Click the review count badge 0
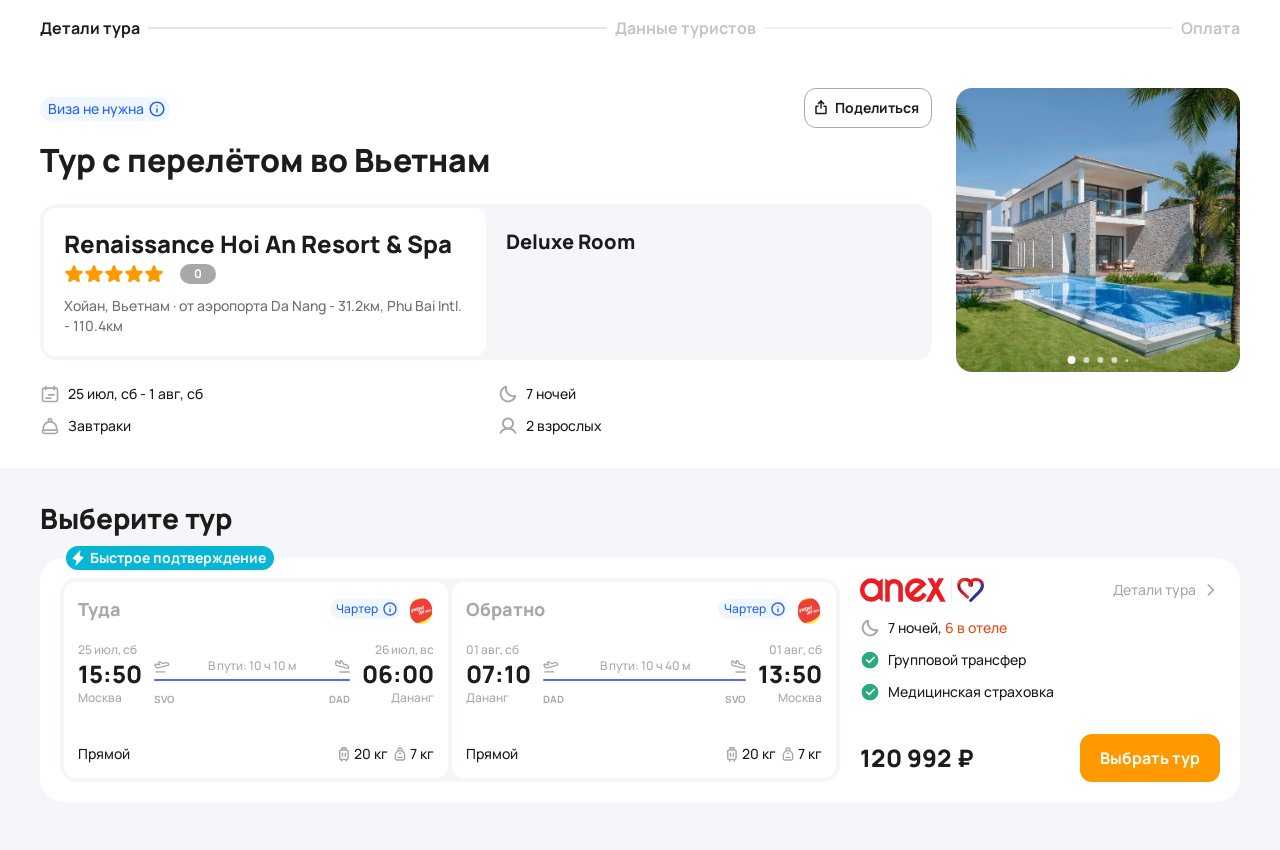Viewport: 1280px width, 850px height. [x=198, y=274]
